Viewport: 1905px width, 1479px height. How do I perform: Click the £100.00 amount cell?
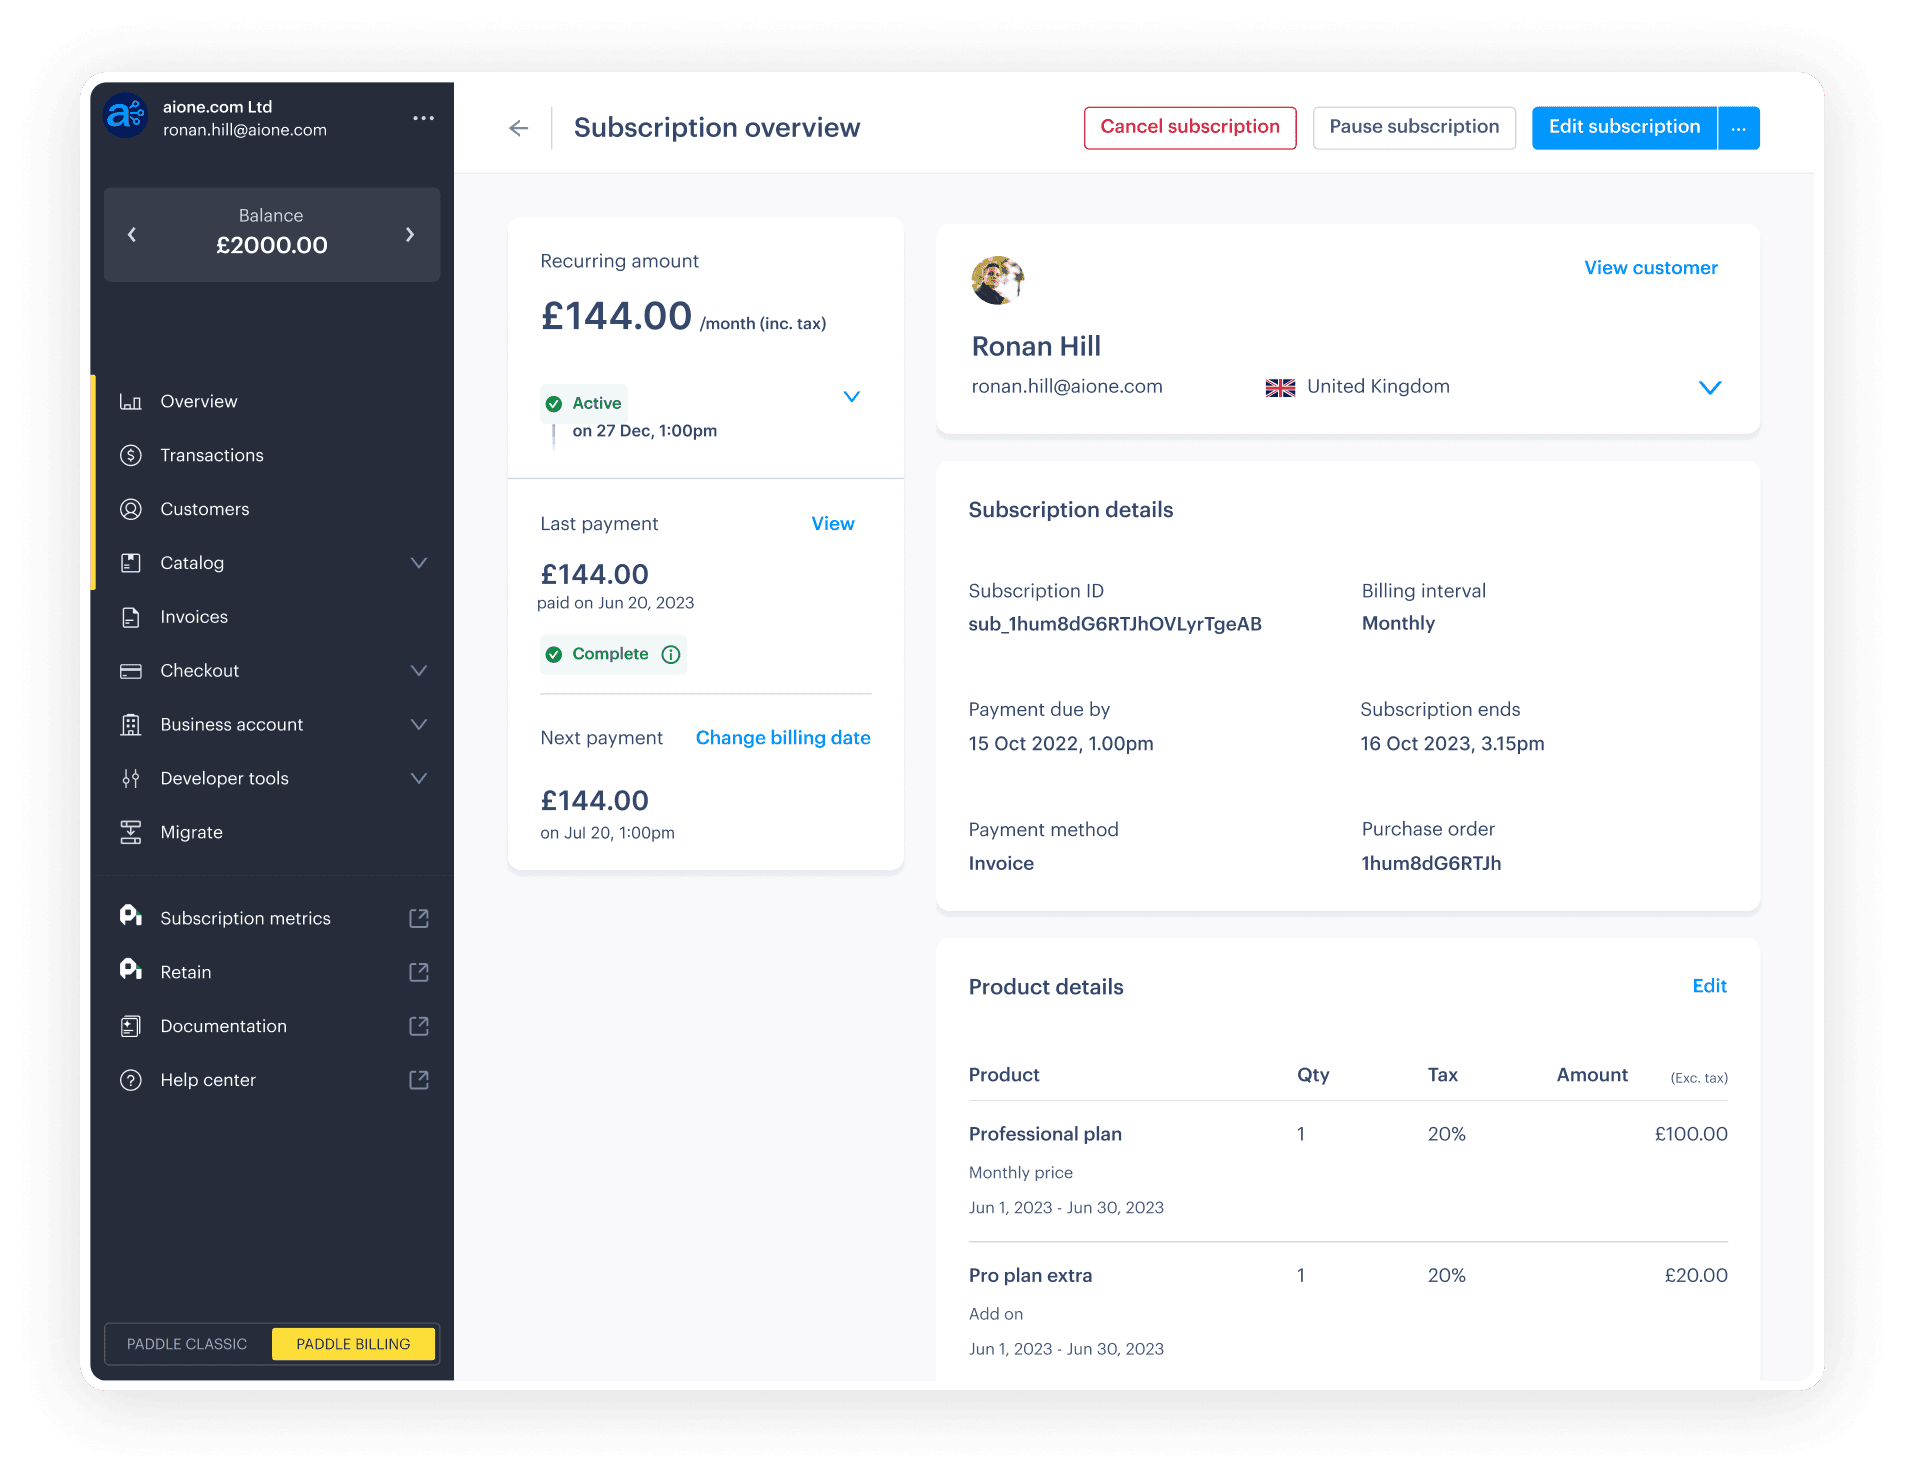tap(1691, 1134)
